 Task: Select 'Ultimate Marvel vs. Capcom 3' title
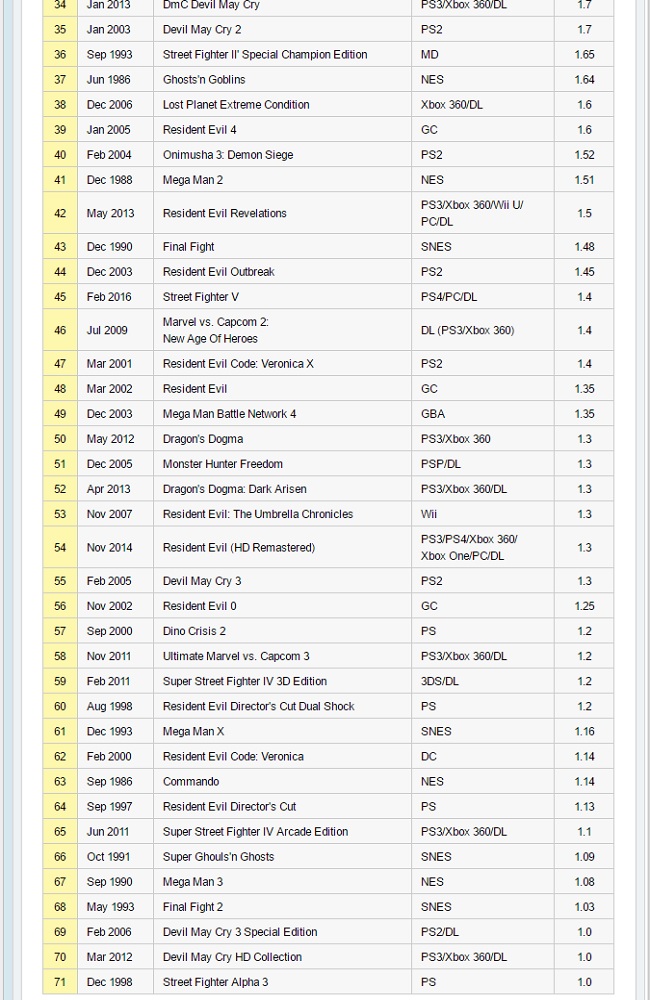pos(236,657)
